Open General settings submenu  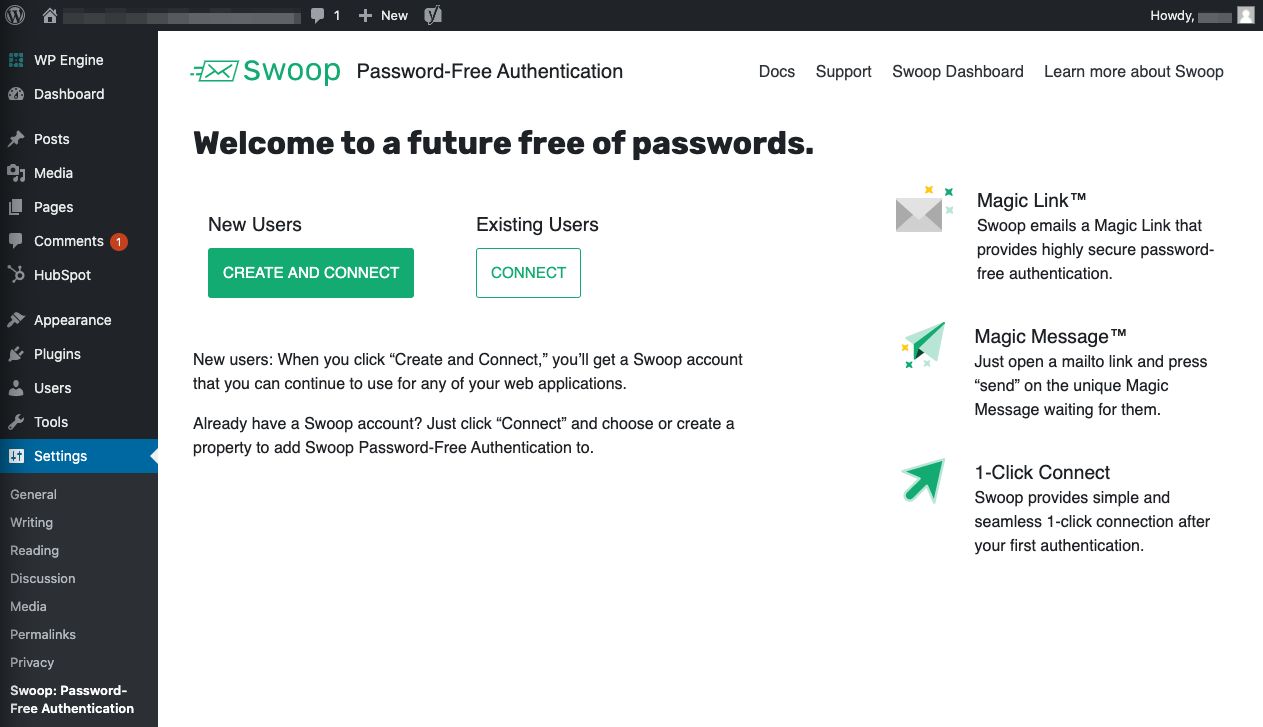point(33,494)
